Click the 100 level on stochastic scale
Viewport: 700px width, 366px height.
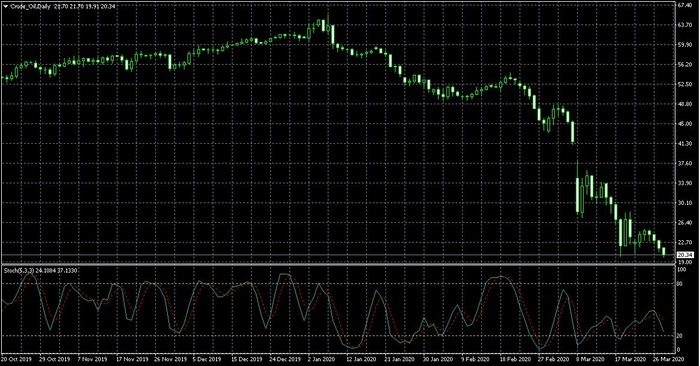(x=682, y=270)
